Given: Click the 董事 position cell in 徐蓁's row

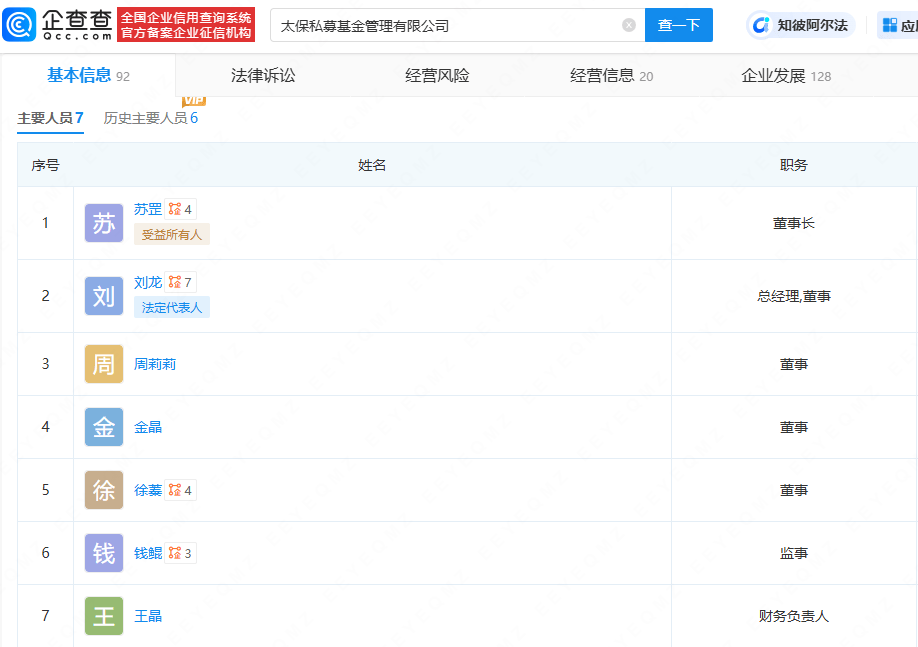Looking at the screenshot, I should (x=794, y=490).
